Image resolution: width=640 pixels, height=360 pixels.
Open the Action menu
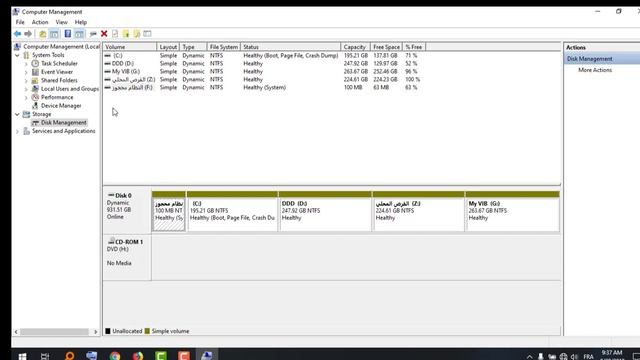40,22
